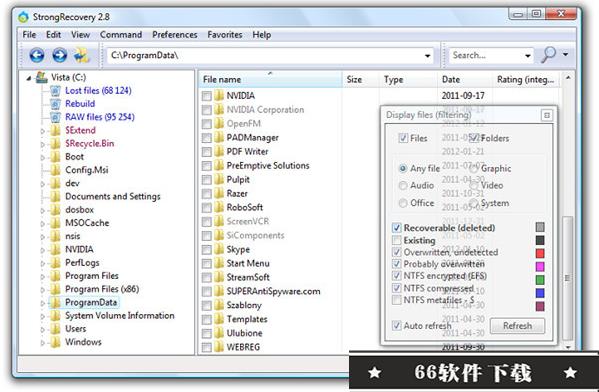The image size is (599, 392).
Task: Check the NVIDIA folder checkbox in list
Action: (x=207, y=96)
